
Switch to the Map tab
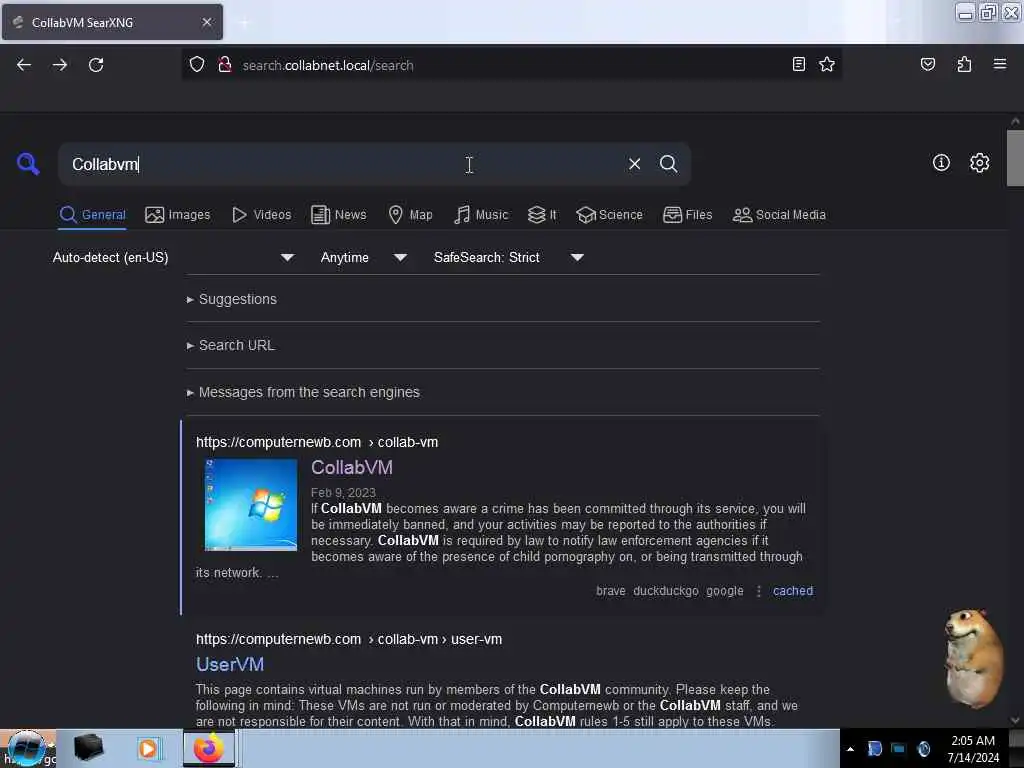click(410, 215)
